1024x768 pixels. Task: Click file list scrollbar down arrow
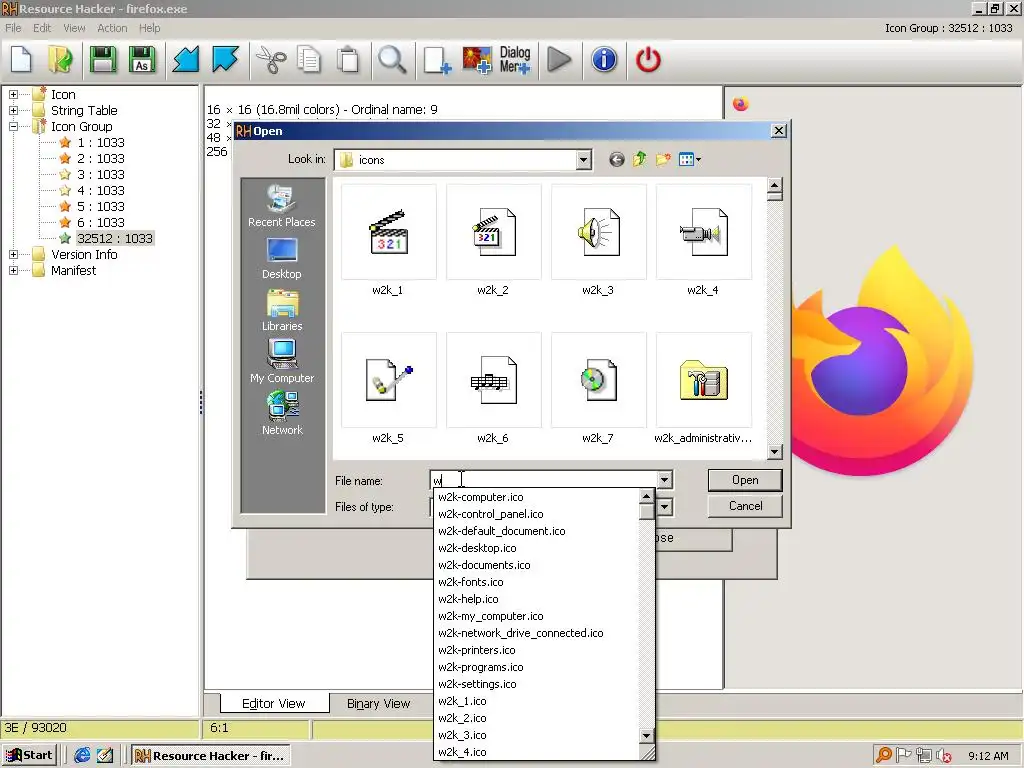click(775, 451)
